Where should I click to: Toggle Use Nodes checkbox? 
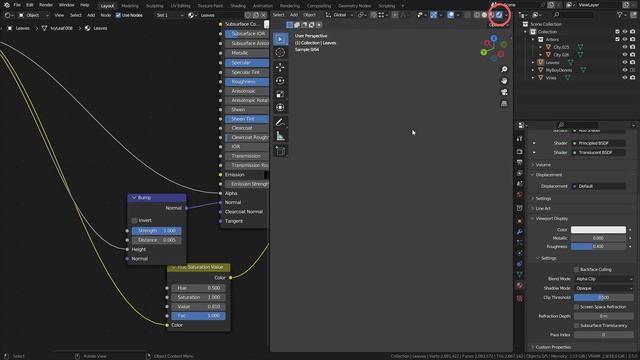118,15
